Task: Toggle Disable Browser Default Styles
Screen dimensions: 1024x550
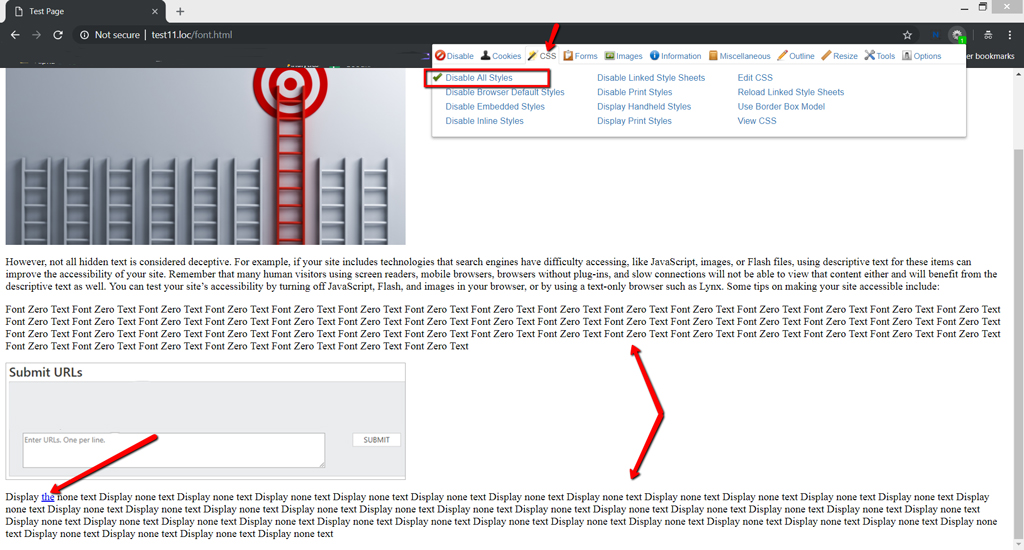Action: (505, 92)
